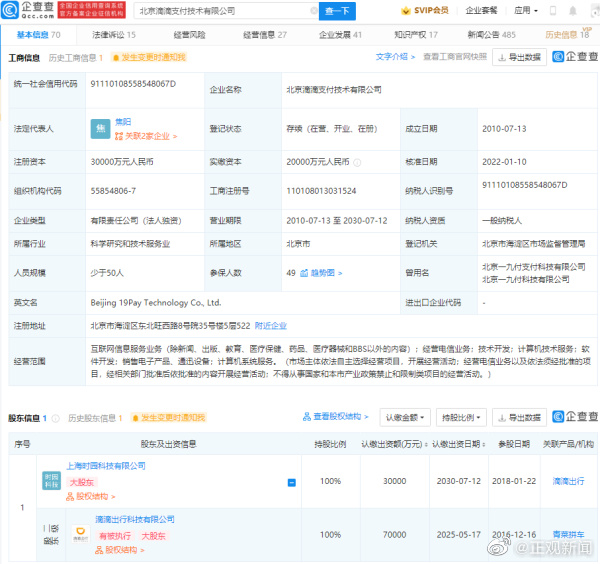This screenshot has height=564, width=600.
Task: Open 查看工商官网快照 link
Action: (455, 57)
